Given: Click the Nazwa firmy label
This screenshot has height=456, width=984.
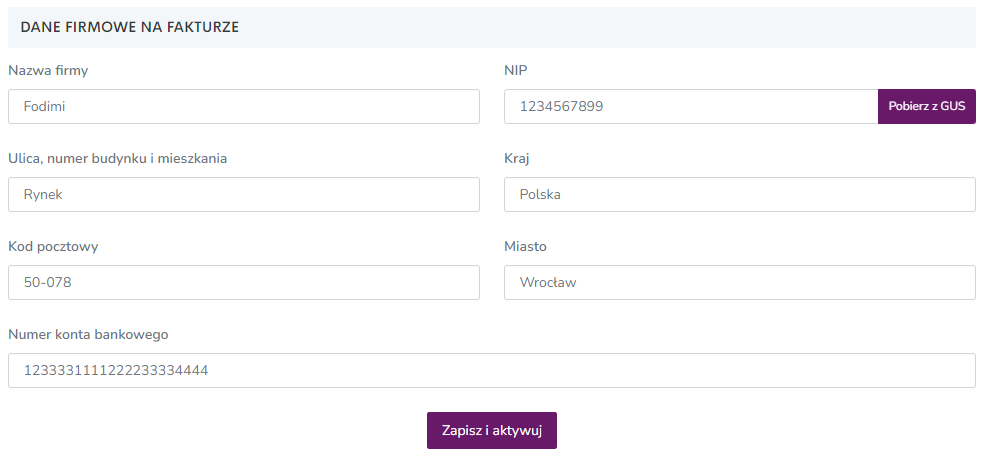Looking at the screenshot, I should coord(48,70).
